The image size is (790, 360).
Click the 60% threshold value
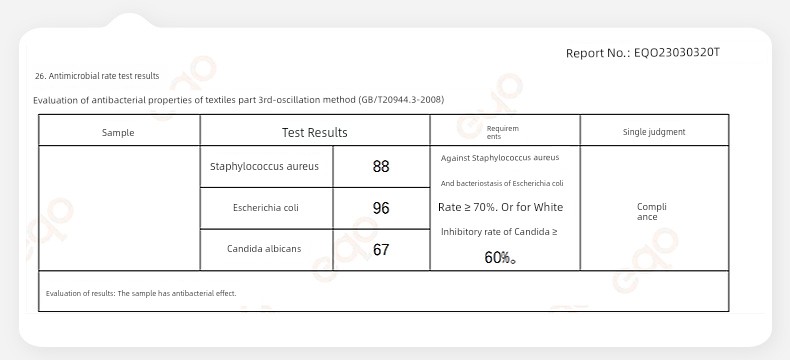[x=500, y=258]
